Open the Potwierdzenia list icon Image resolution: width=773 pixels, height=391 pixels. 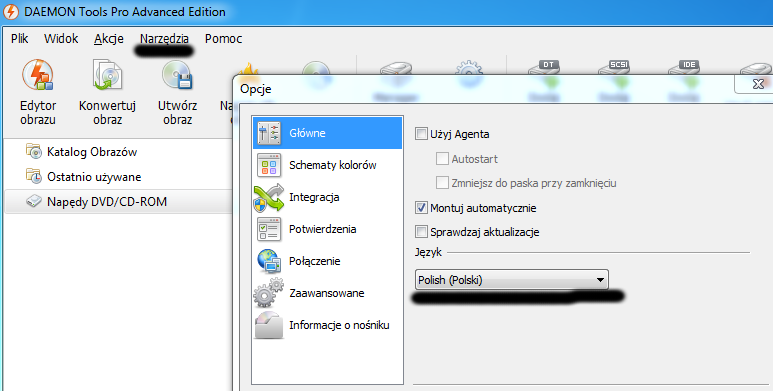pos(269,229)
